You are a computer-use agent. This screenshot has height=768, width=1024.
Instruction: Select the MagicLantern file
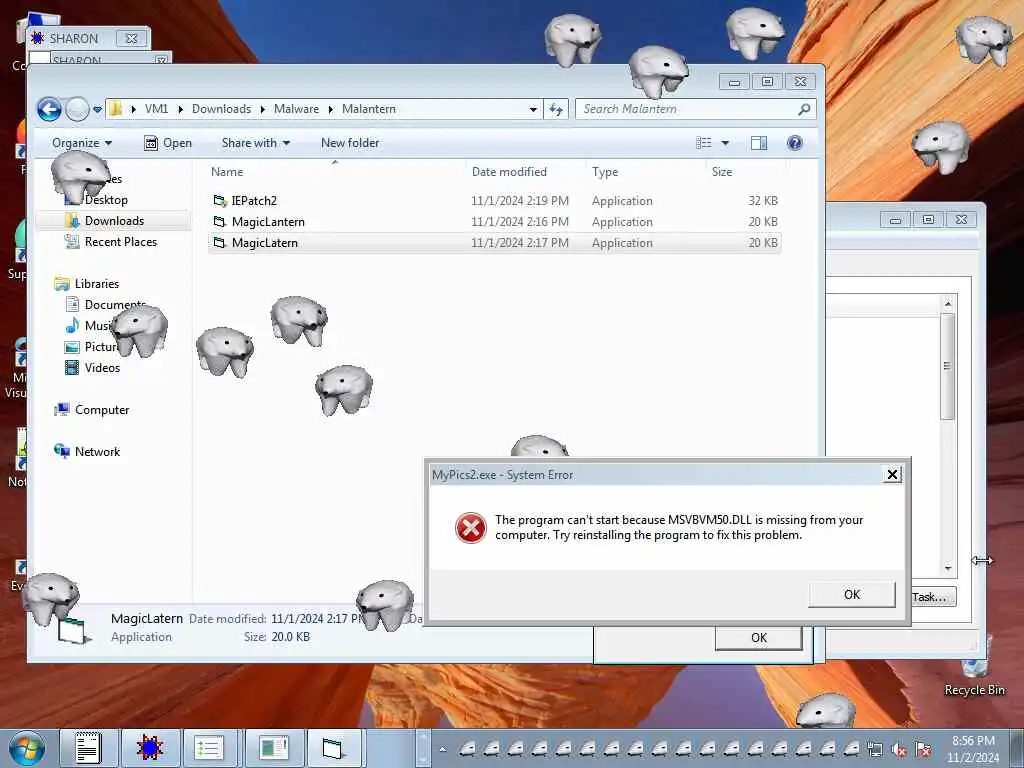494,222
